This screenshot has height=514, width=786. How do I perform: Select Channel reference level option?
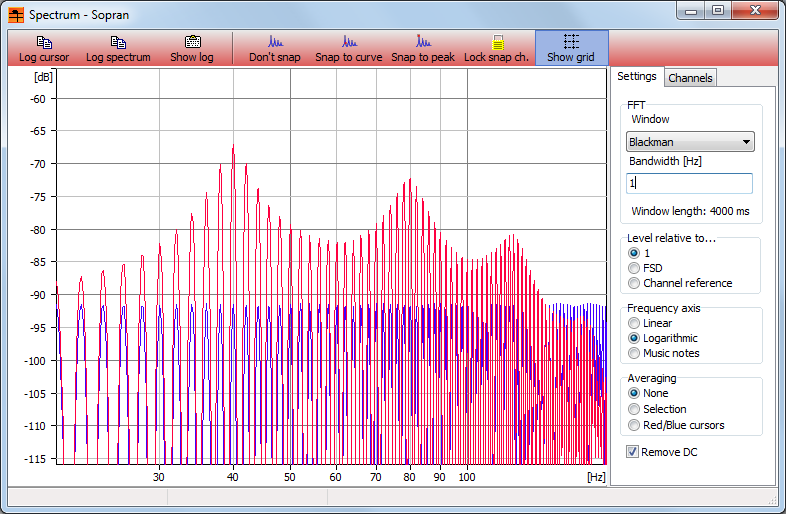[x=634, y=283]
